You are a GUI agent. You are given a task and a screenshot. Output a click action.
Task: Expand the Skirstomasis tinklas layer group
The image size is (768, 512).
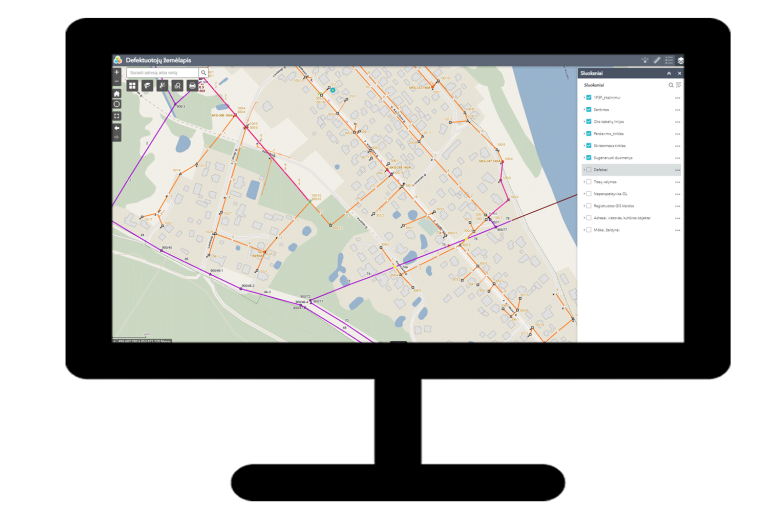click(x=583, y=146)
